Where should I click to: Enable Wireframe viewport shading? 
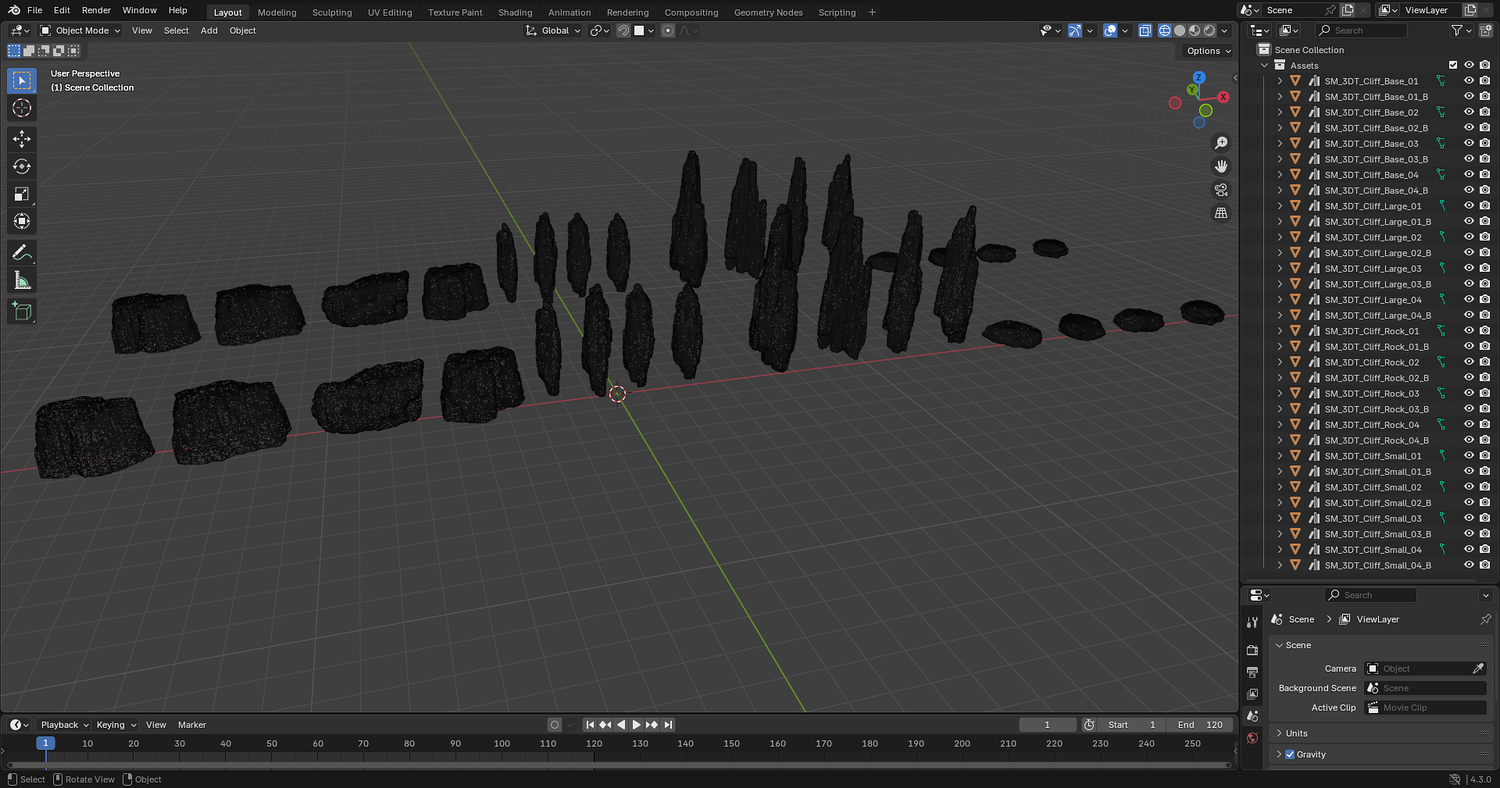click(x=1165, y=30)
